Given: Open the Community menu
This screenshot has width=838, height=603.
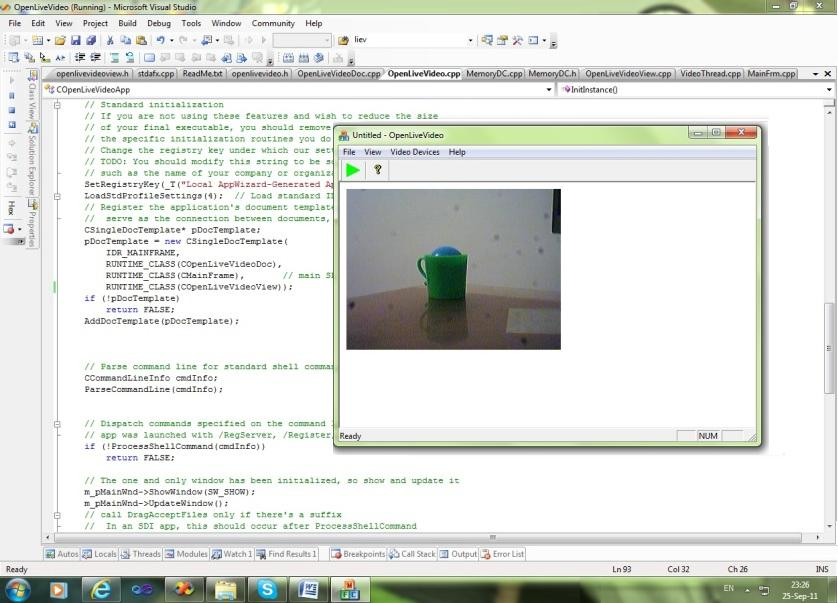Looking at the screenshot, I should (x=273, y=24).
